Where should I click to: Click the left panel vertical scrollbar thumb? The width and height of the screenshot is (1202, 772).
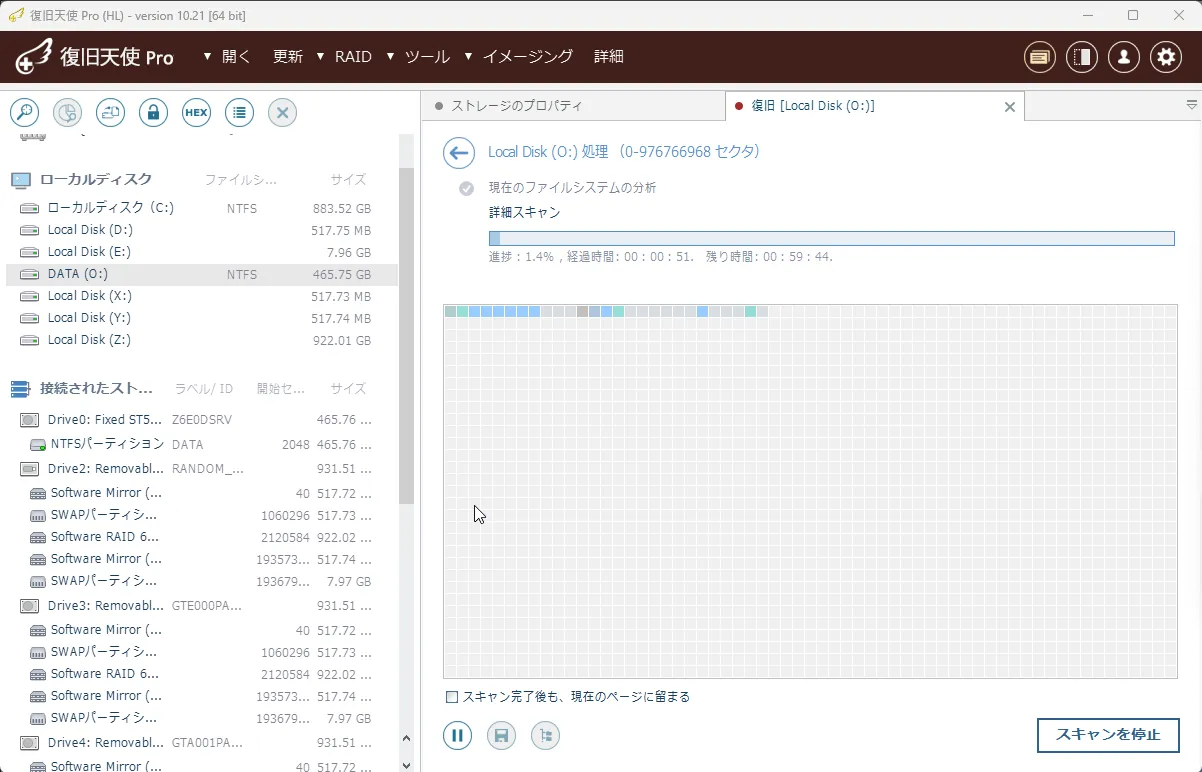point(406,335)
